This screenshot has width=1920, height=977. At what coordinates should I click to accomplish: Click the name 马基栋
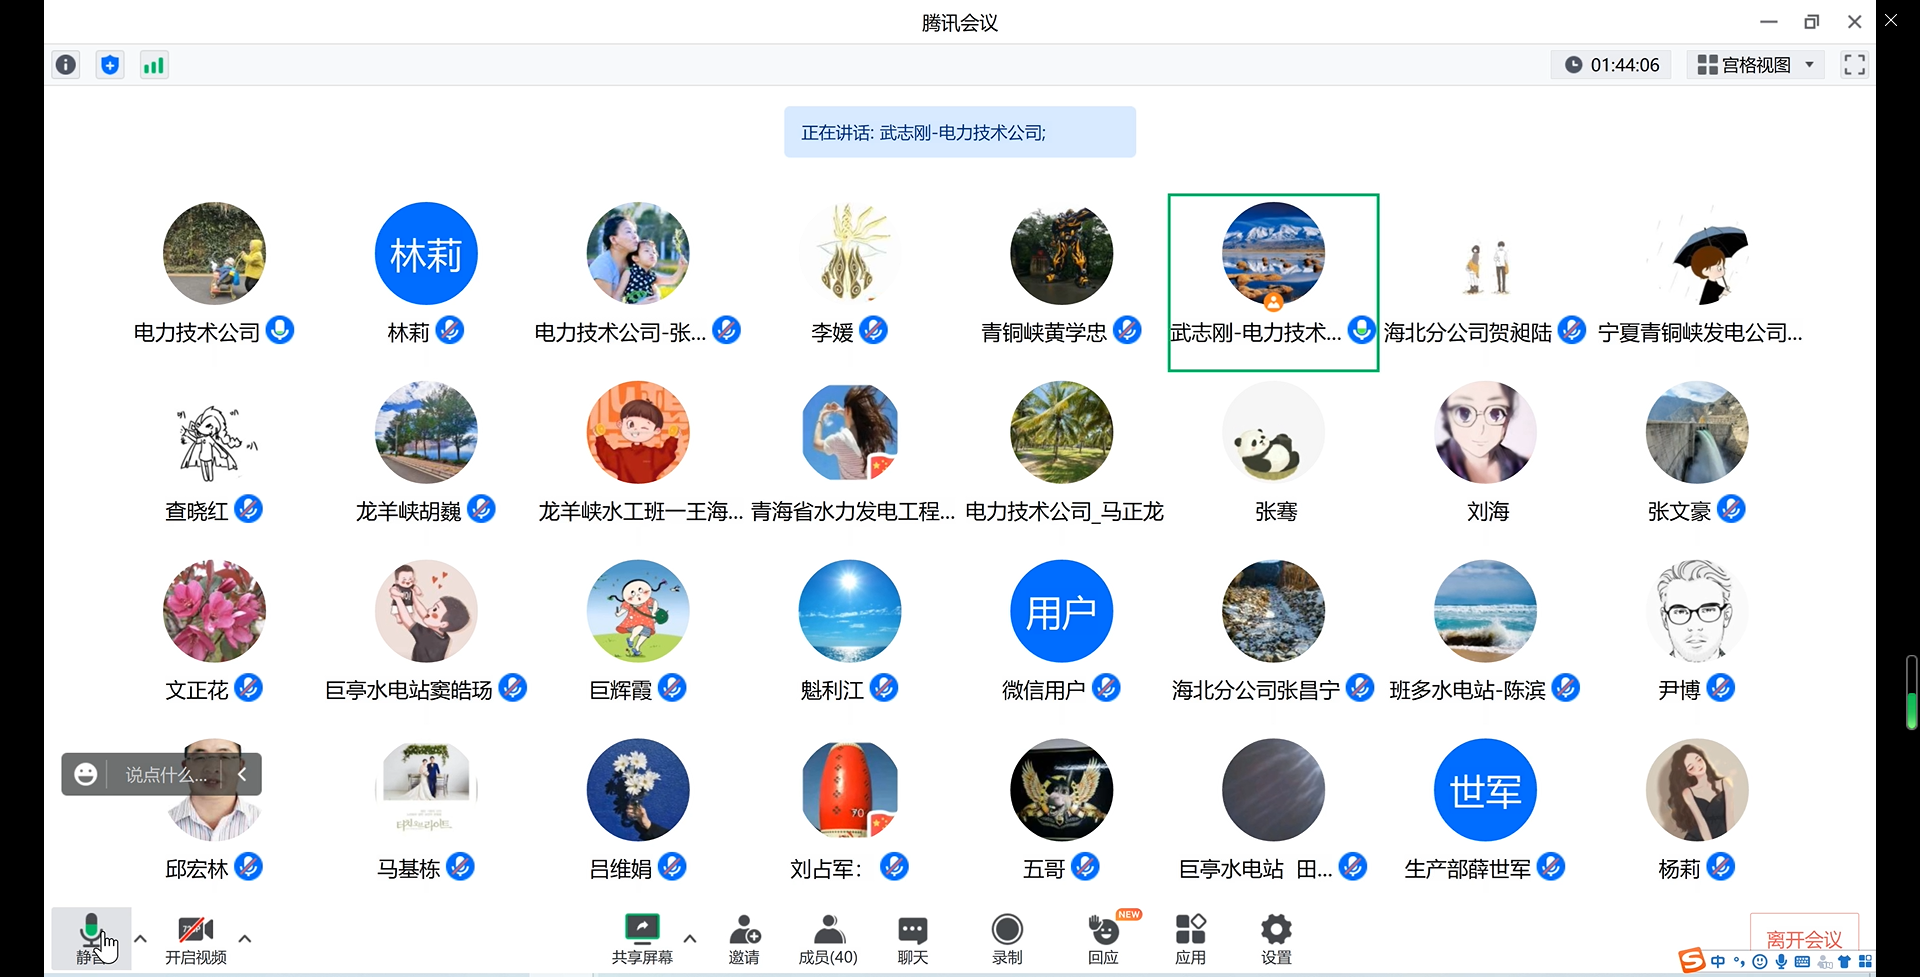coord(409,869)
